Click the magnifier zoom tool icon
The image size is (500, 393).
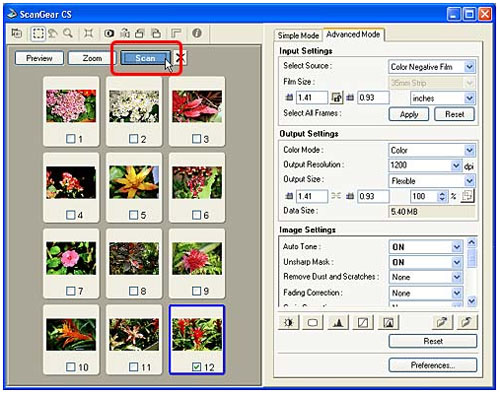tap(68, 33)
